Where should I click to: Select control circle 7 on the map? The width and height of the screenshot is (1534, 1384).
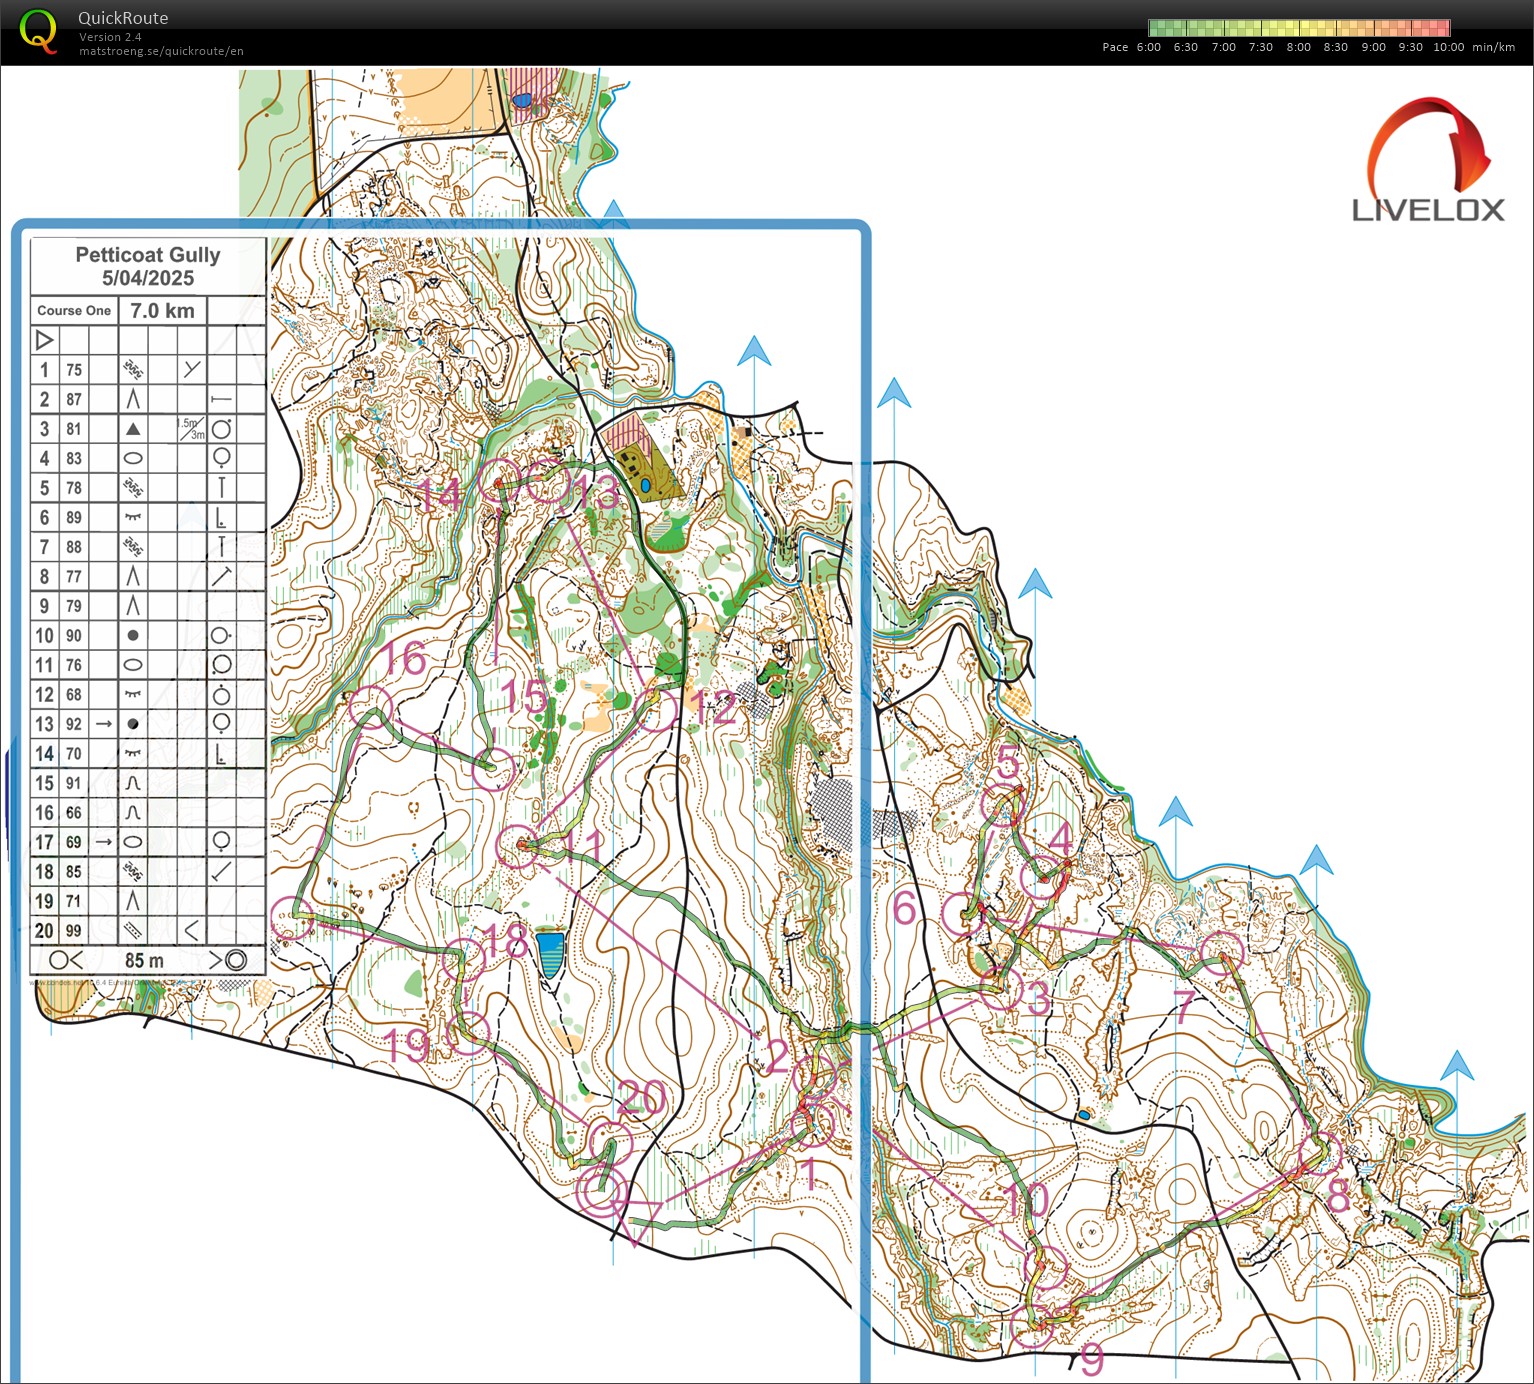pos(1221,951)
